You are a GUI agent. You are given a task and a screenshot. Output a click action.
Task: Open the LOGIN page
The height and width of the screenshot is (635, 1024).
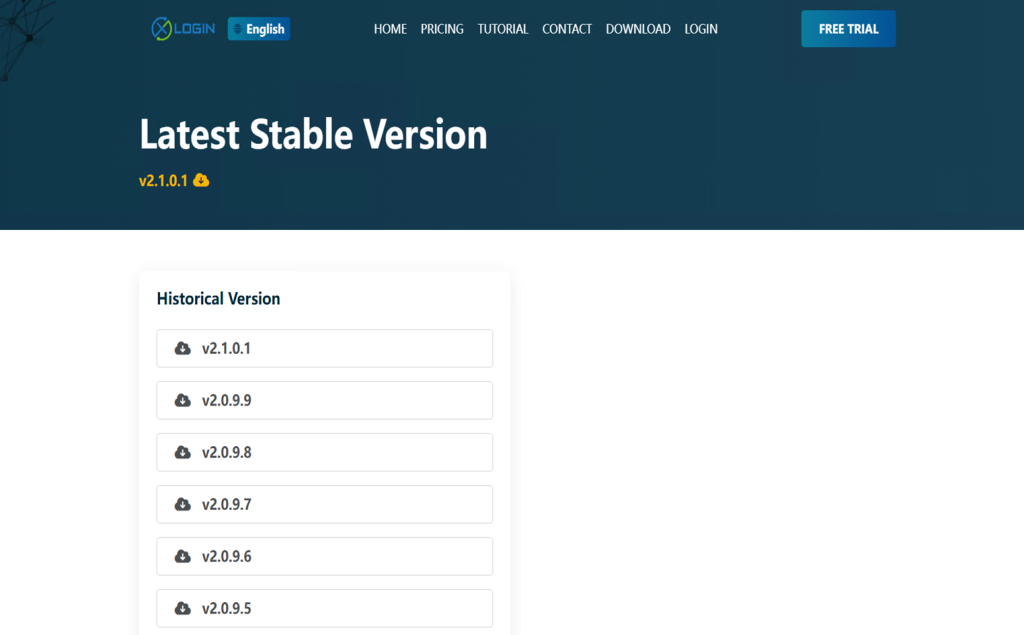tap(701, 29)
